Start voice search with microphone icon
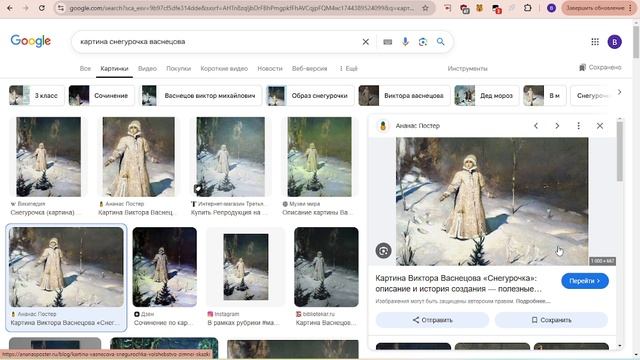 click(x=405, y=42)
